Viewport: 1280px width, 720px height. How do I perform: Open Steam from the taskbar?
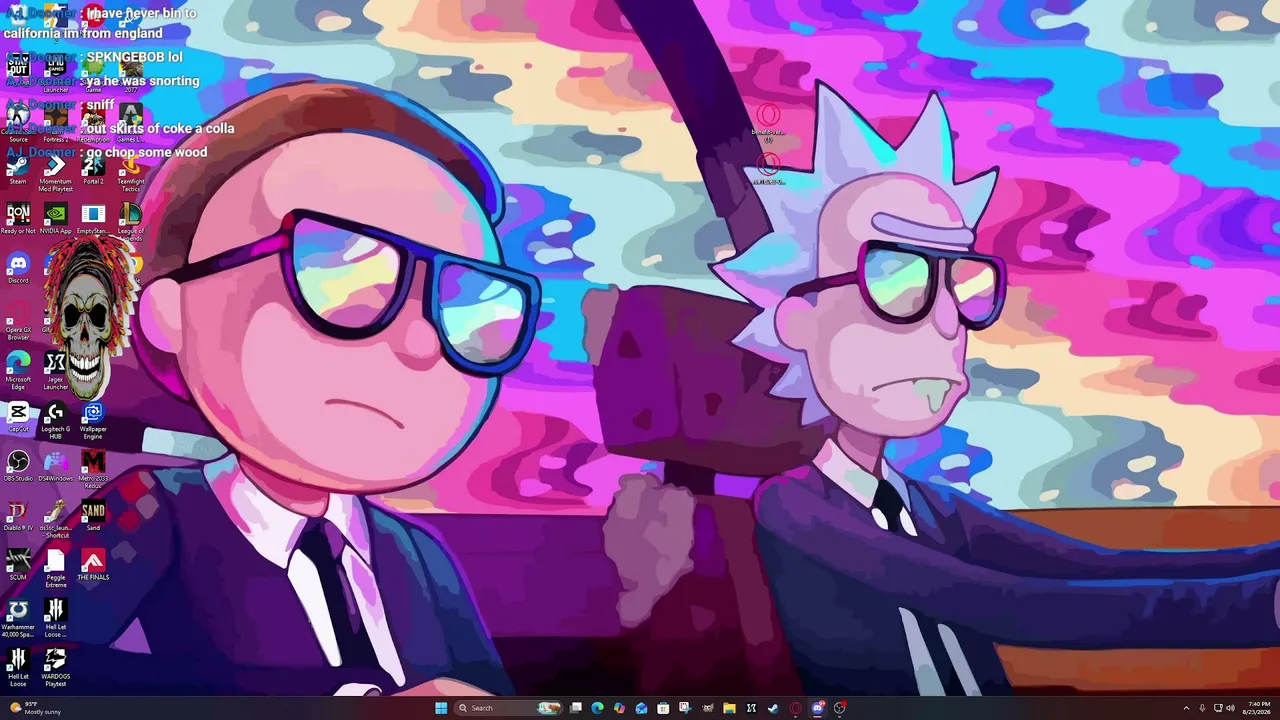(x=773, y=708)
